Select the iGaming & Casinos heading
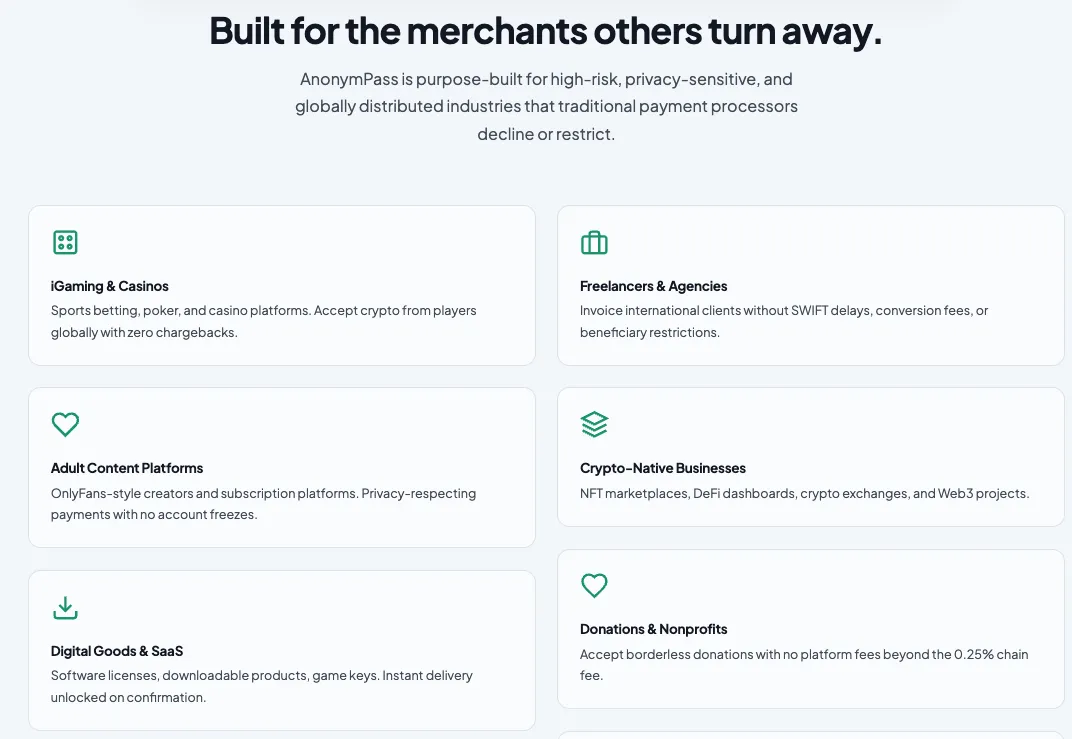Viewport: 1072px width, 739px height. tap(109, 286)
